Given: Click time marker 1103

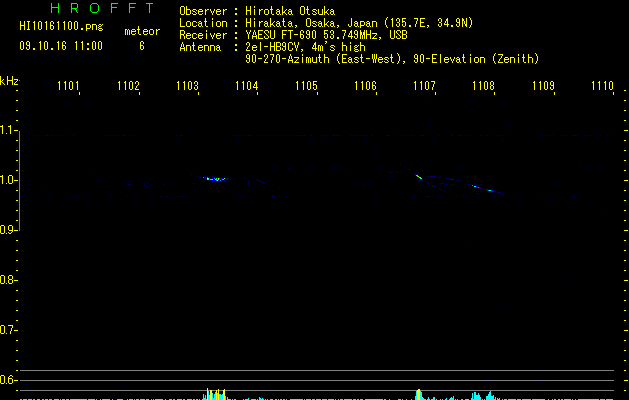Looking at the screenshot, I should [187, 85].
